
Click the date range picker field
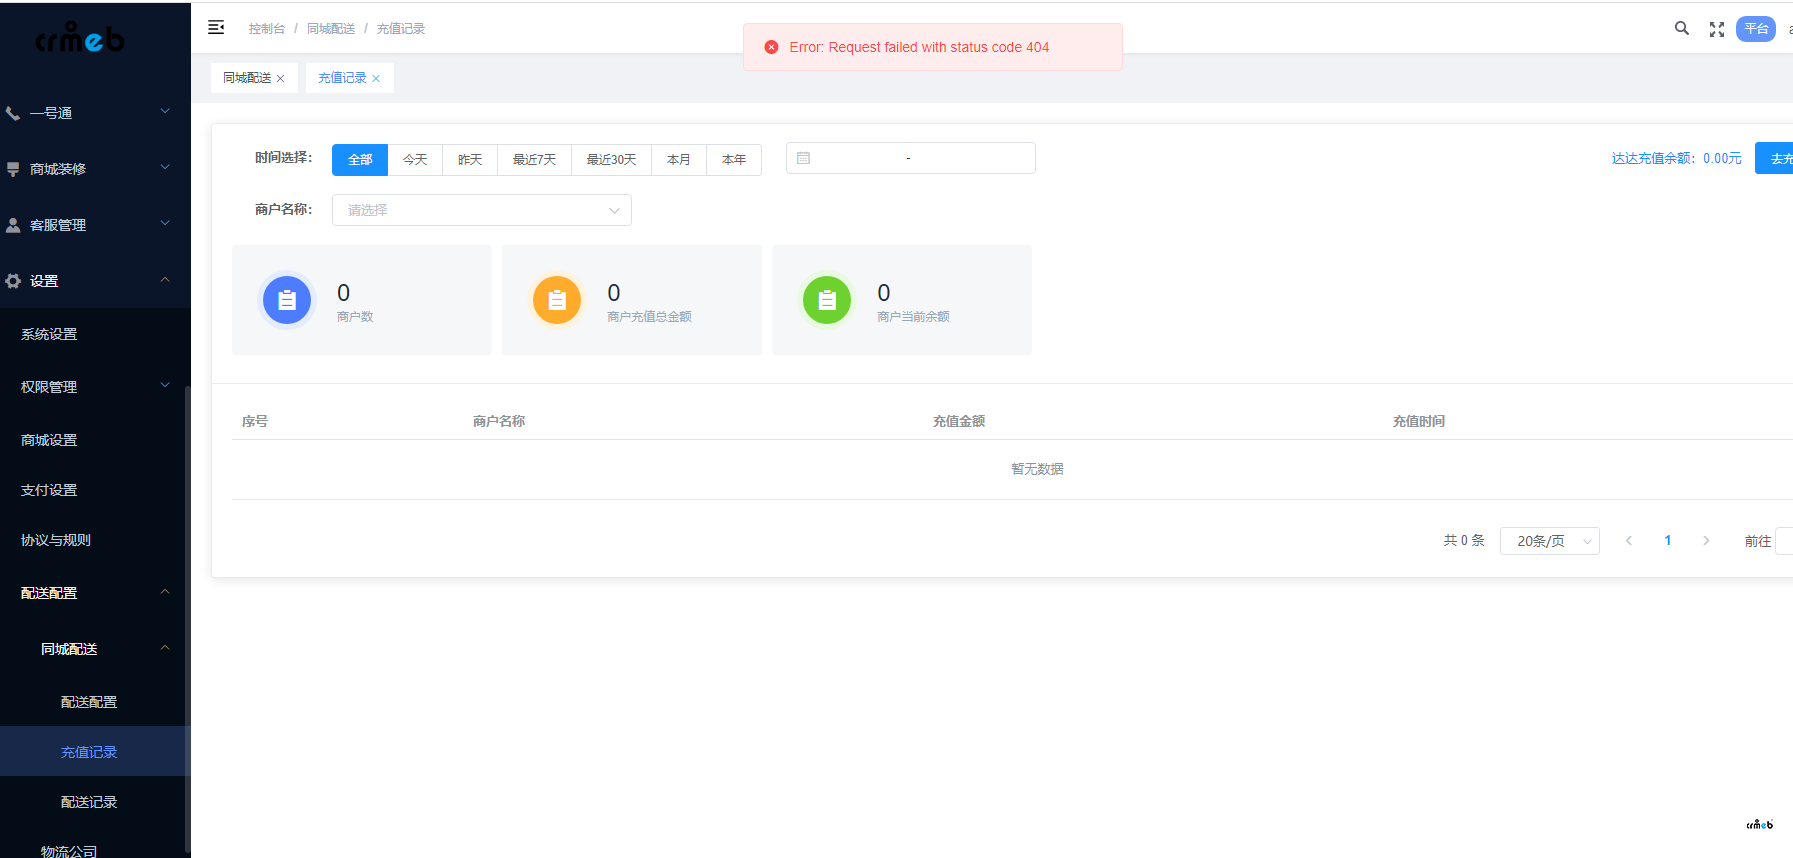coord(910,159)
